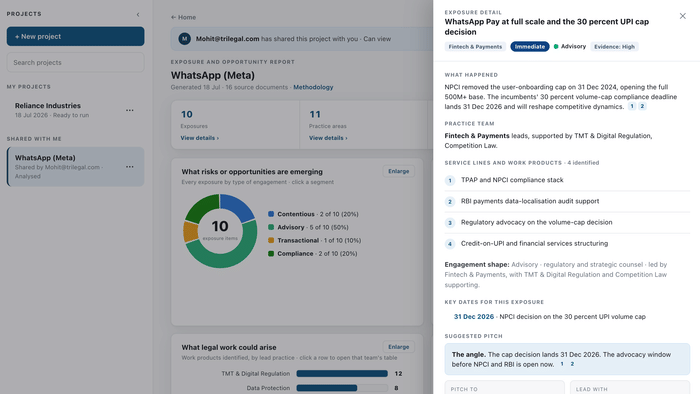Viewport: 700px width, 394px height.
Task: Select service line number 4 badge
Action: 450,244
